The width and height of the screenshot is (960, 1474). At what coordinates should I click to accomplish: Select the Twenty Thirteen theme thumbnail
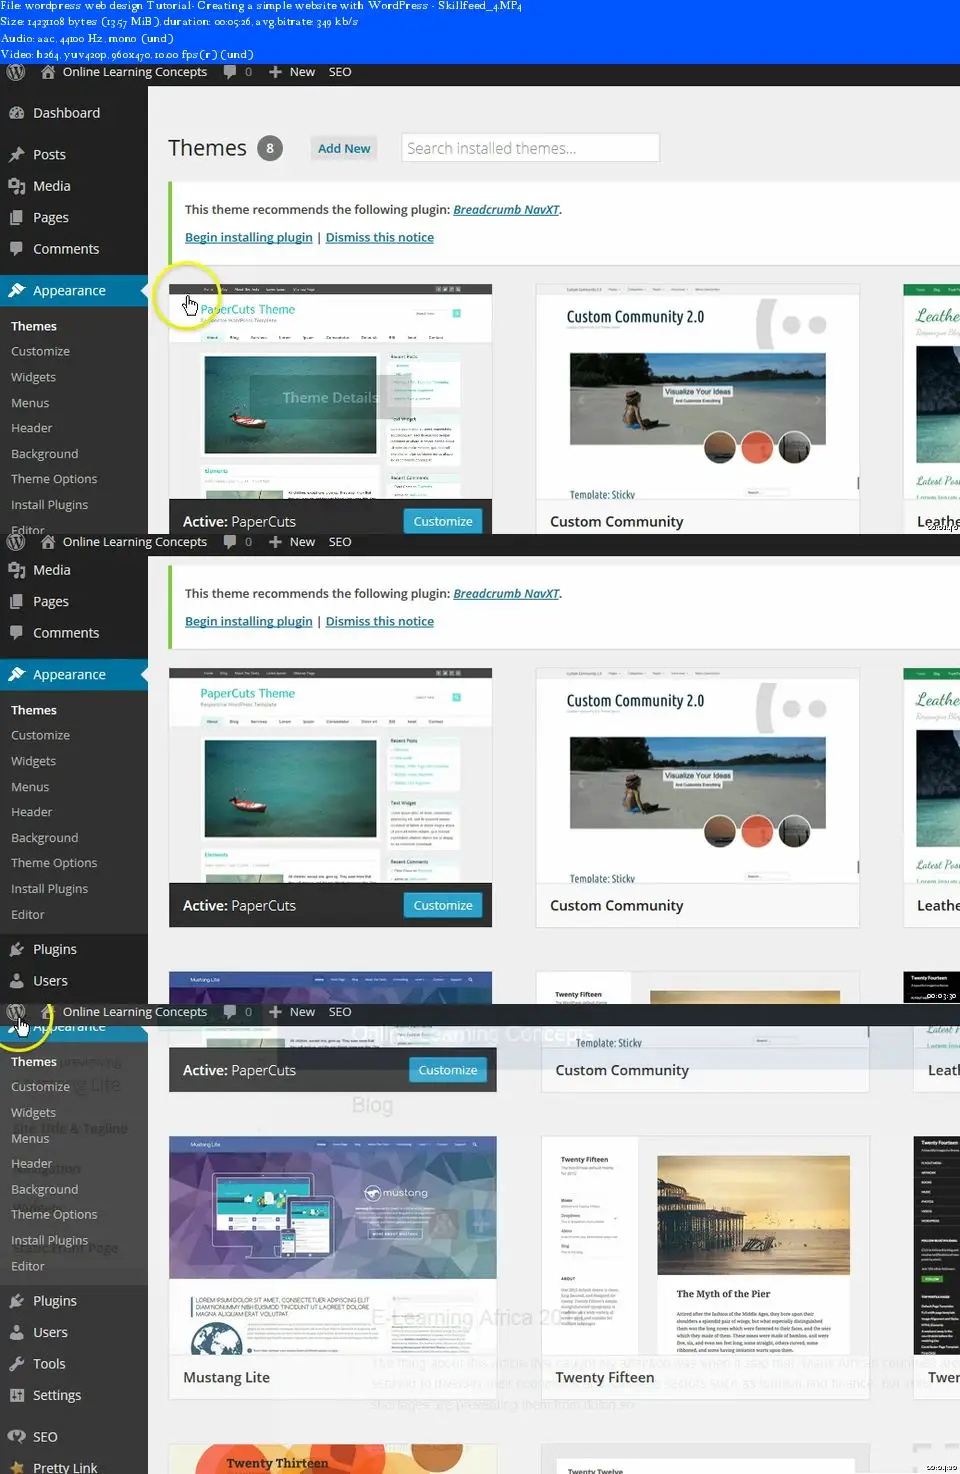coord(333,1459)
